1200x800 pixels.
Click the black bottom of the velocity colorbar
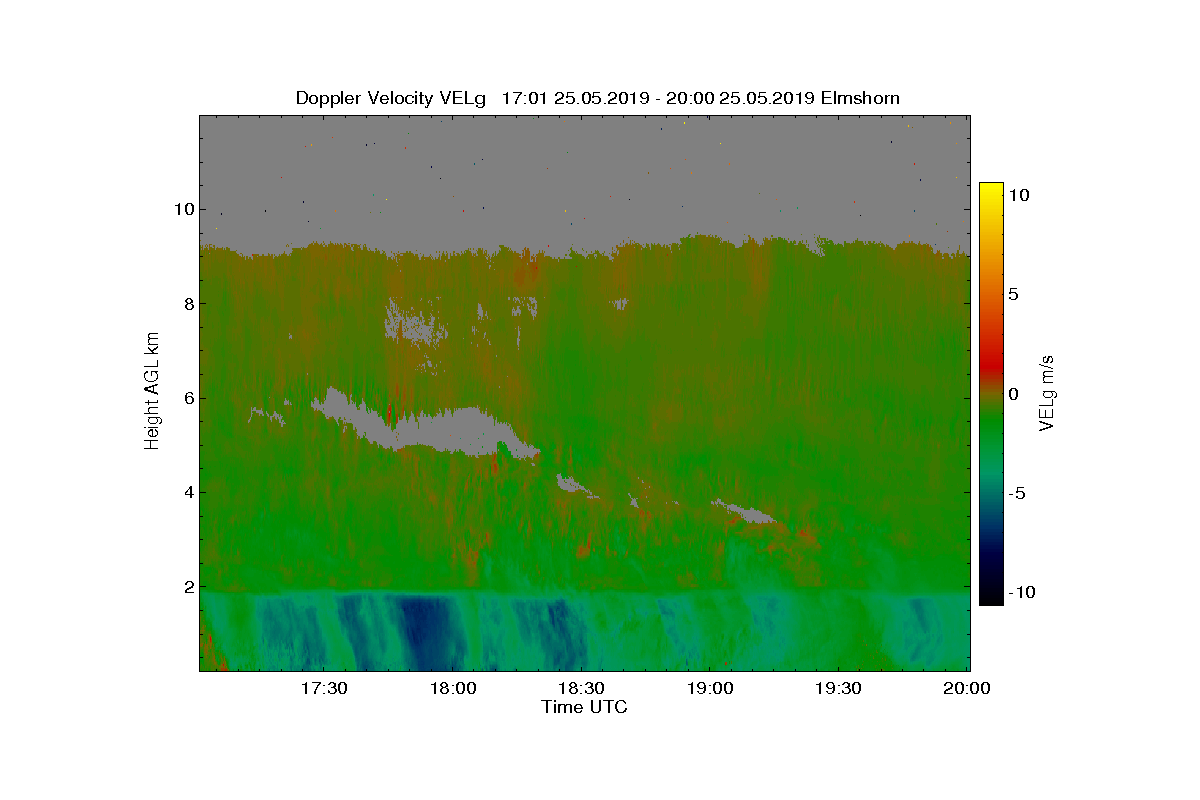coord(990,596)
